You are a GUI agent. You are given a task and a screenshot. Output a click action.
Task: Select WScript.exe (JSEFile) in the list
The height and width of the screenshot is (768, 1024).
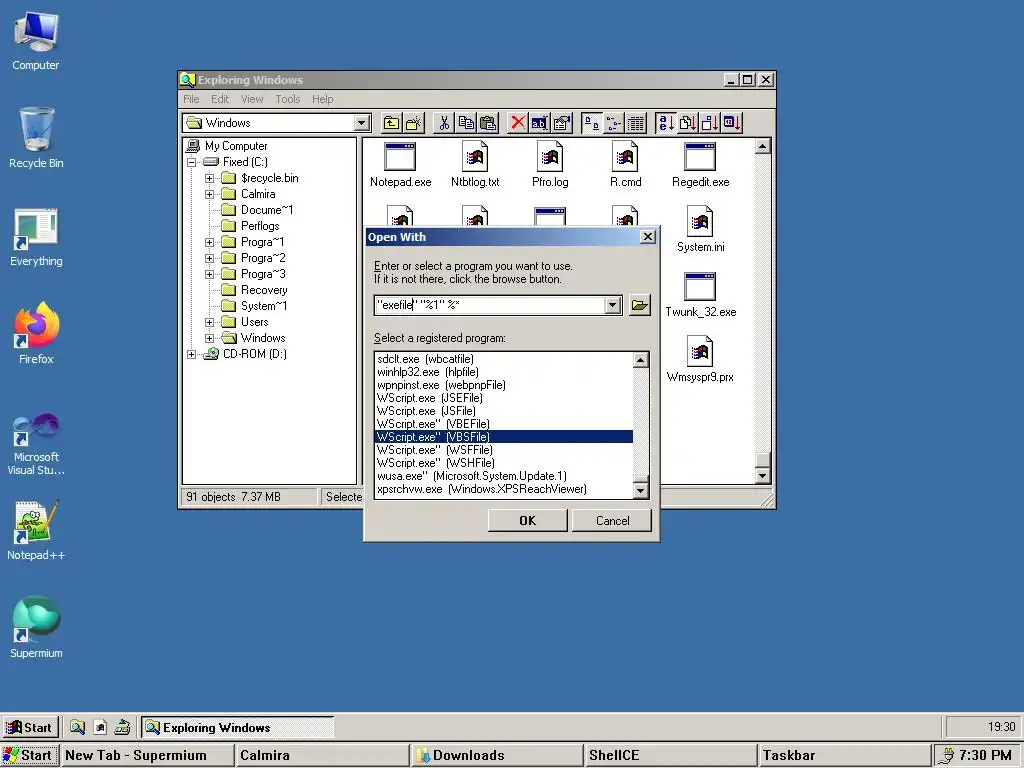(x=504, y=398)
